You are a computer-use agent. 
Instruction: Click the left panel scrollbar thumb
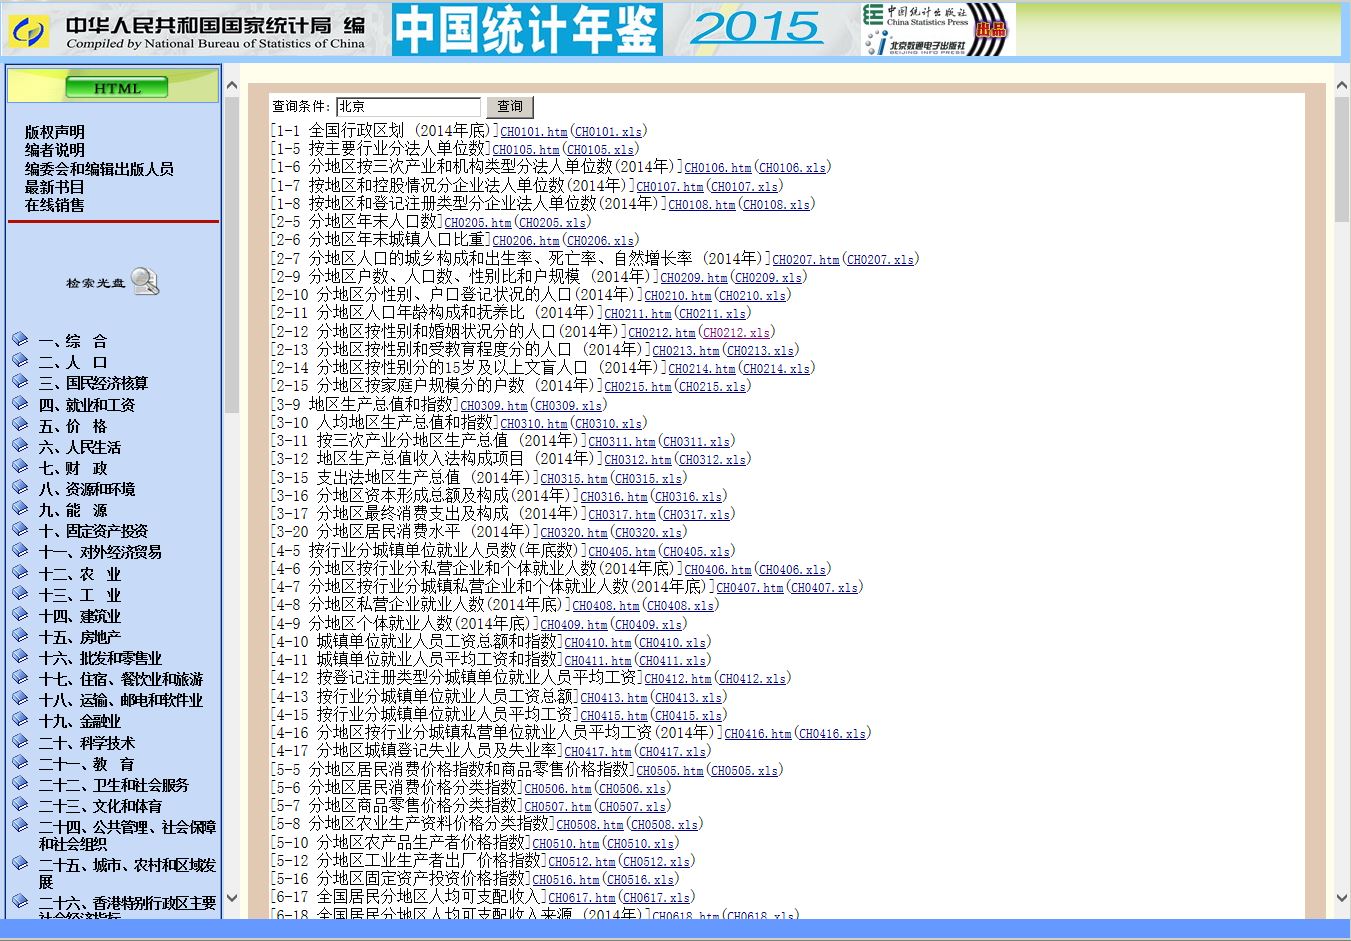(x=232, y=255)
